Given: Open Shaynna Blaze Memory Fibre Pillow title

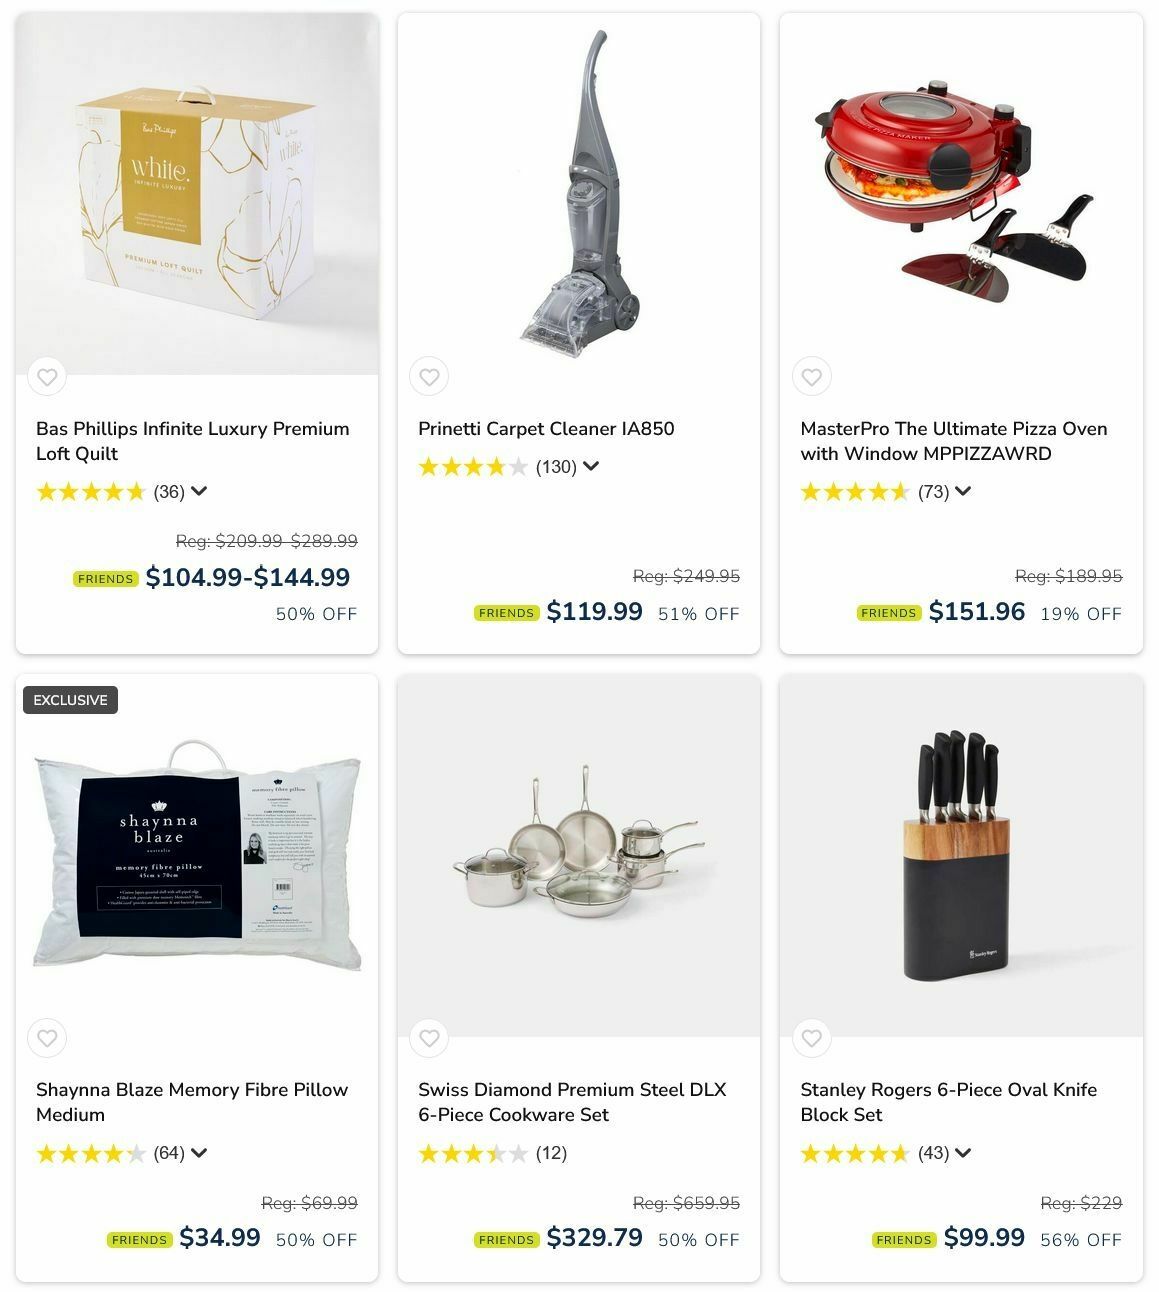Looking at the screenshot, I should [192, 1102].
